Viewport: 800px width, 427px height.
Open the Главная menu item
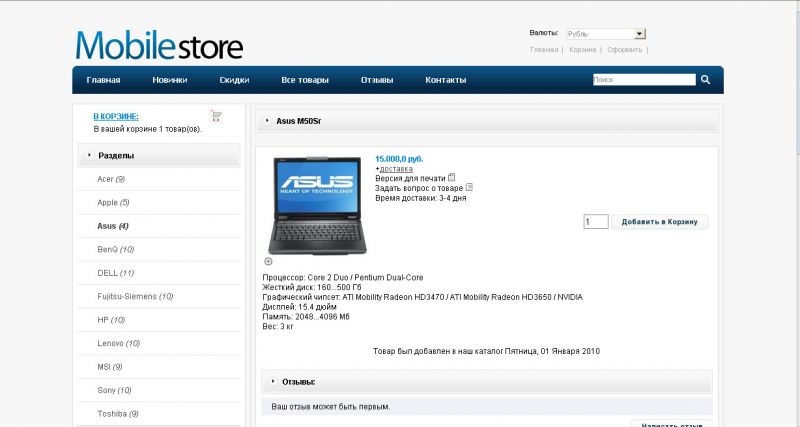[103, 80]
